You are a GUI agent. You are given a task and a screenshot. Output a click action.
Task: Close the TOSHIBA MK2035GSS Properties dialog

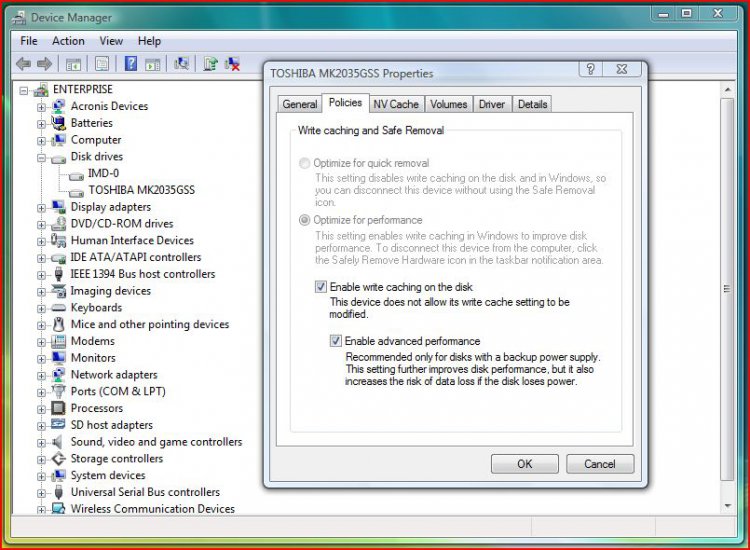[x=622, y=69]
